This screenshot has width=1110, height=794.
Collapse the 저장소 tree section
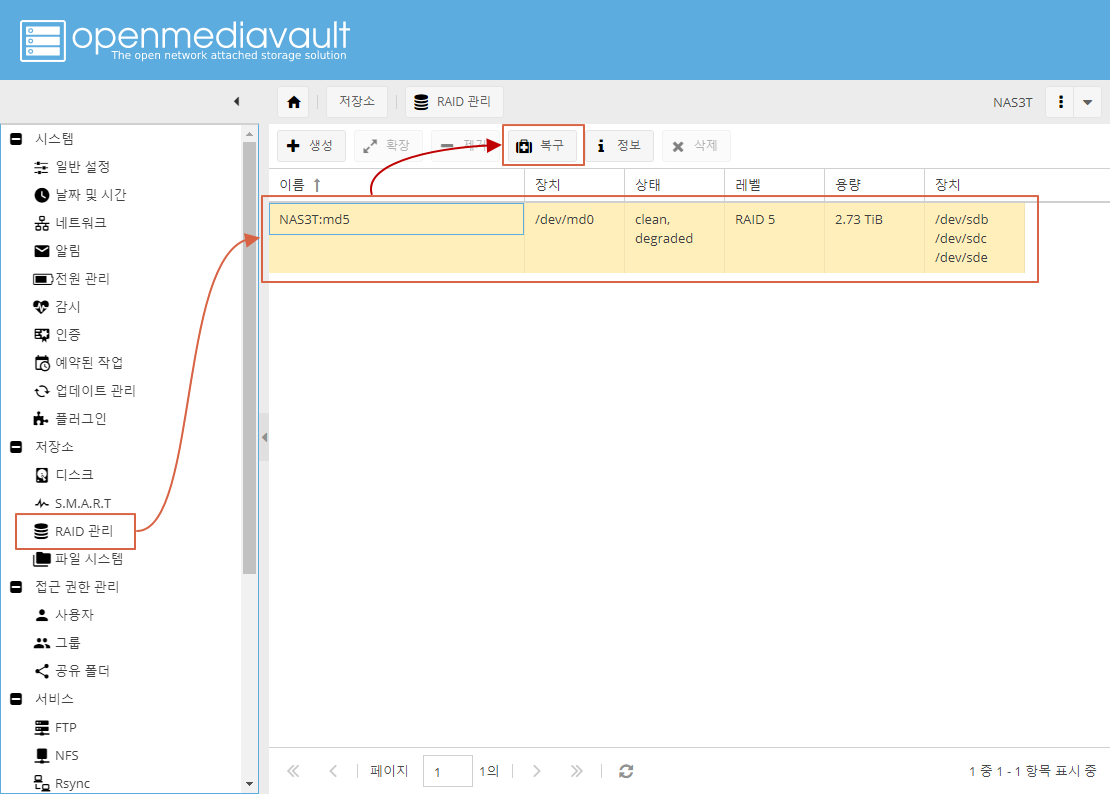[x=16, y=447]
